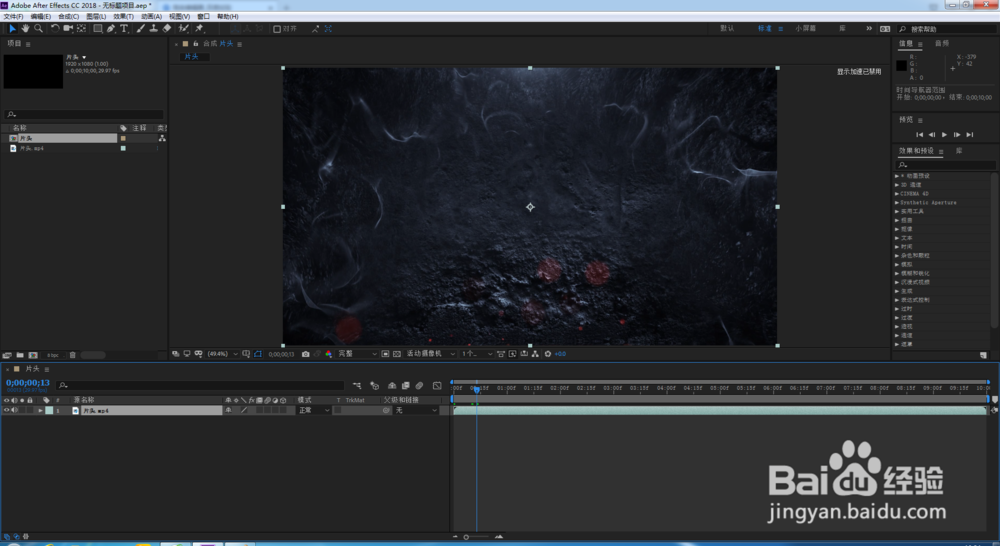
Task: Select the Selection arrow tool
Action: (x=12, y=29)
